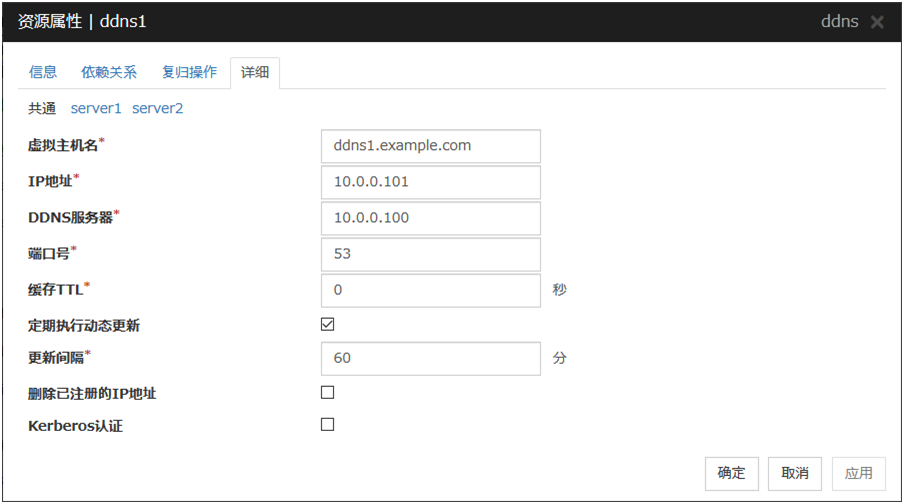
Task: Select the 复归操作 tab
Action: (189, 72)
